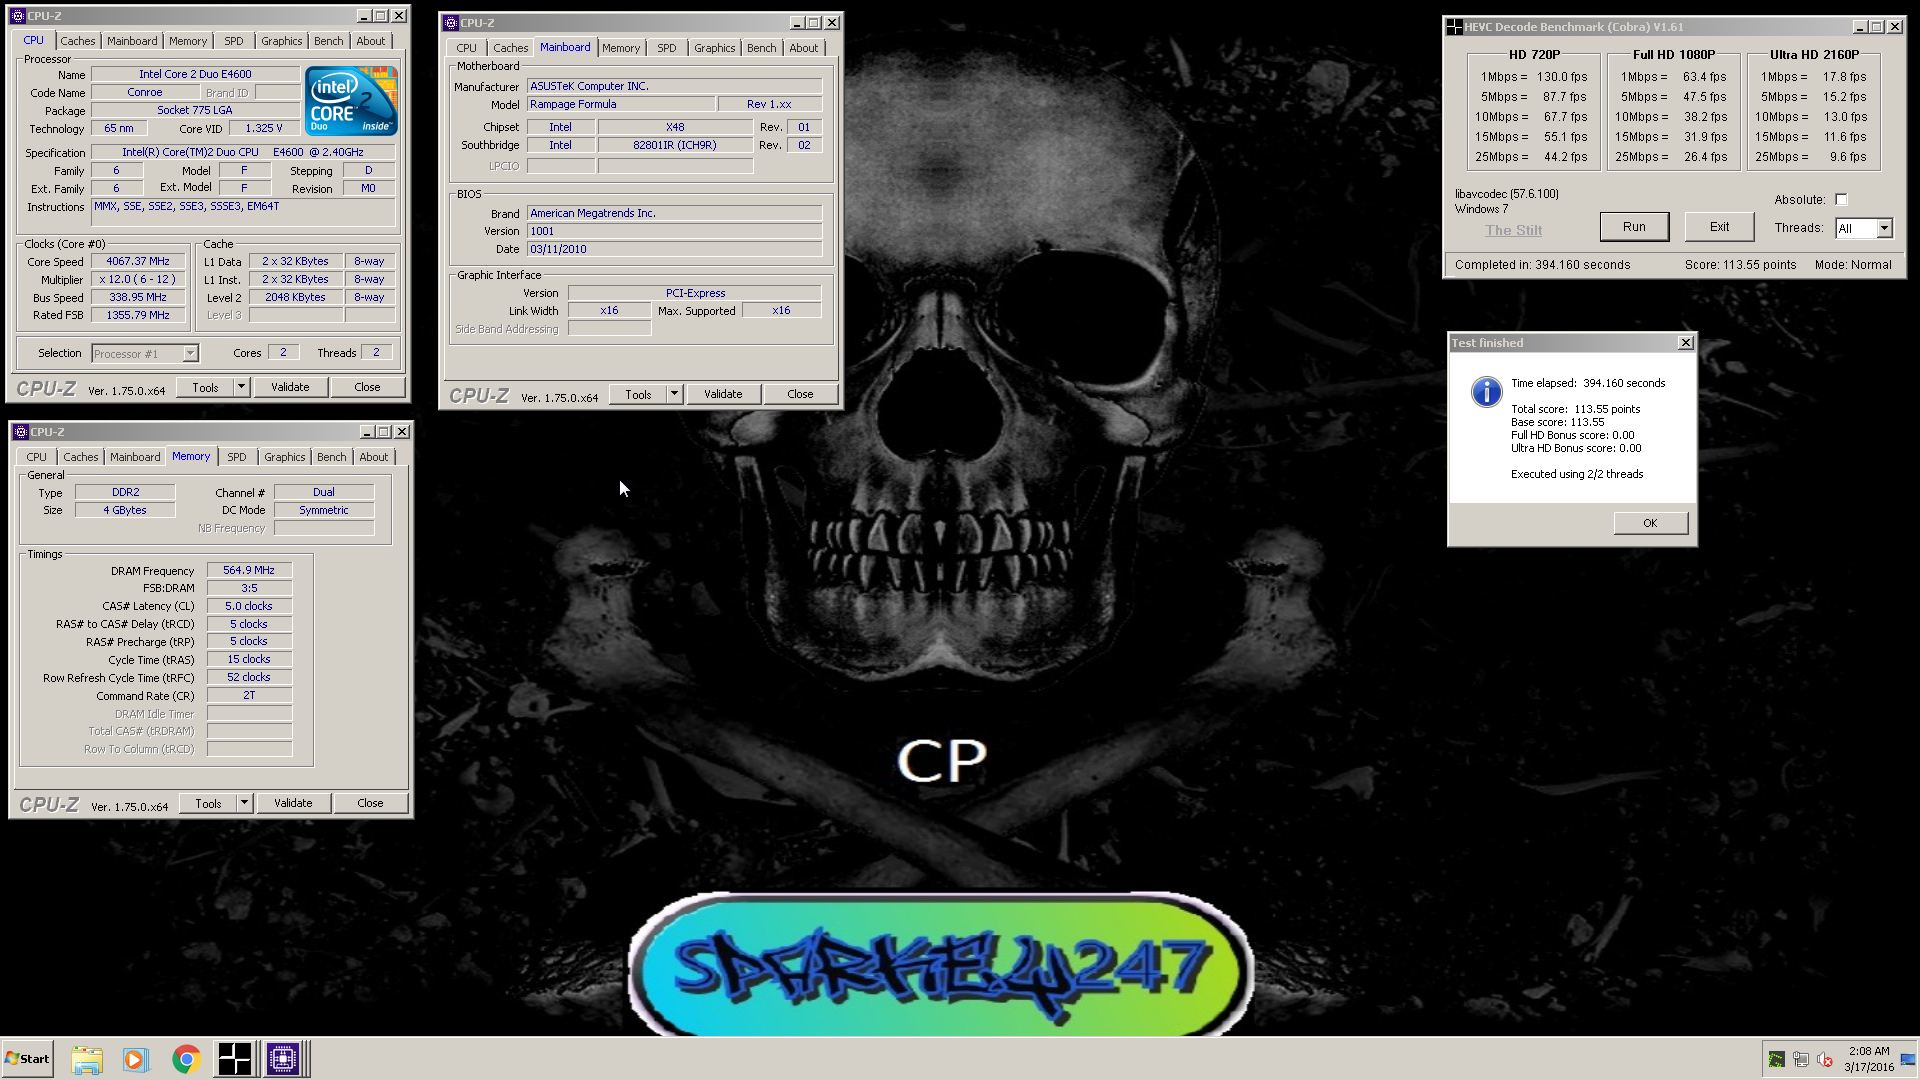This screenshot has height=1080, width=1920.
Task: Open the Start menu
Action: coord(27,1059)
